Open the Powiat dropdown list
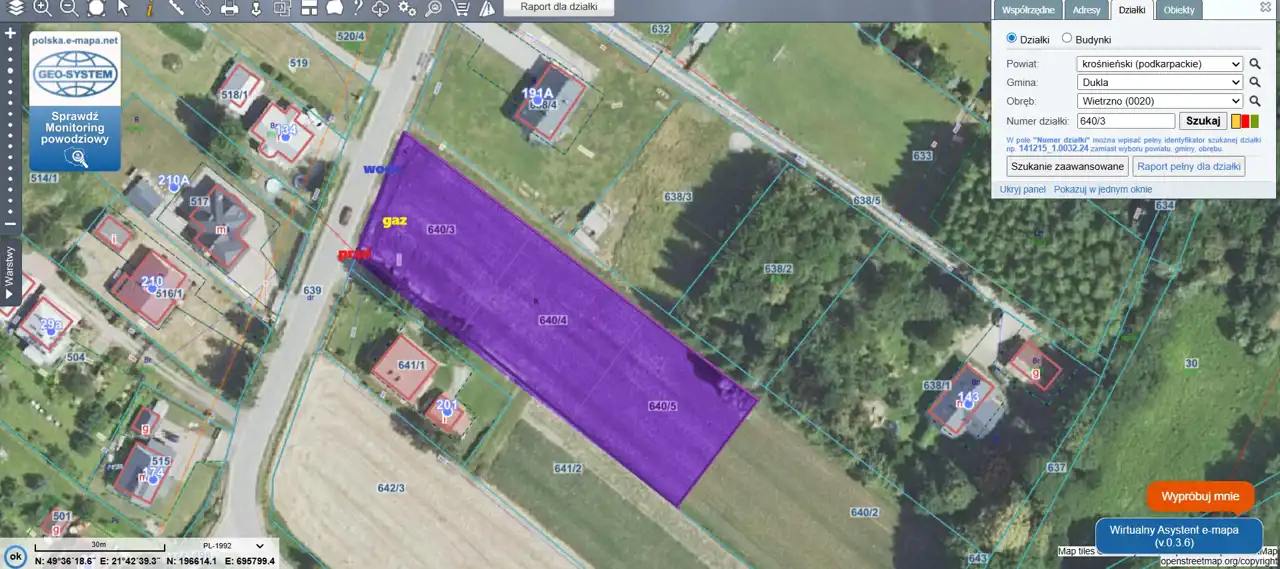 click(x=1159, y=63)
